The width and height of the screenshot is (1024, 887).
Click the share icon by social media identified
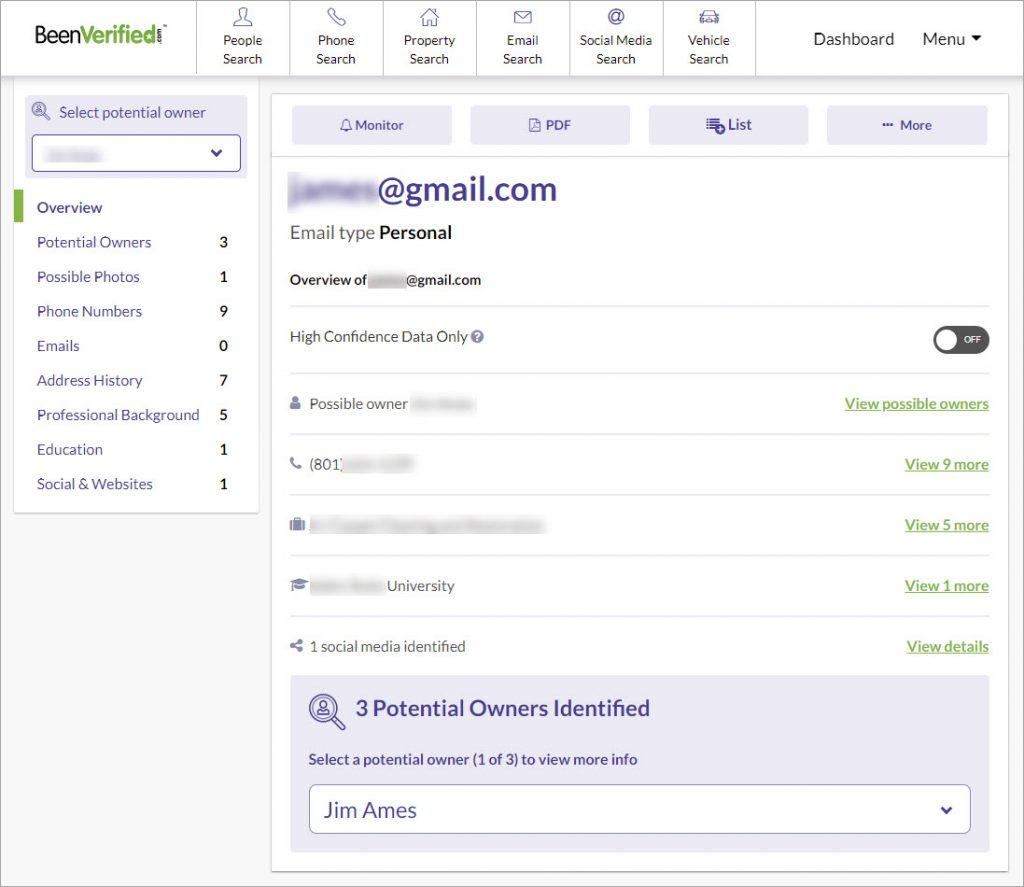pos(296,646)
